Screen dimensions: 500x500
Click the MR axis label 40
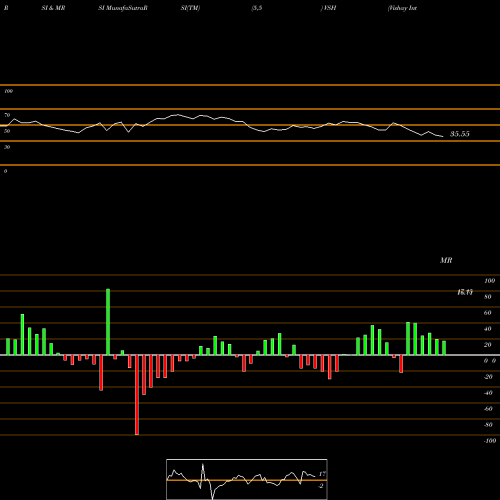coord(488,329)
